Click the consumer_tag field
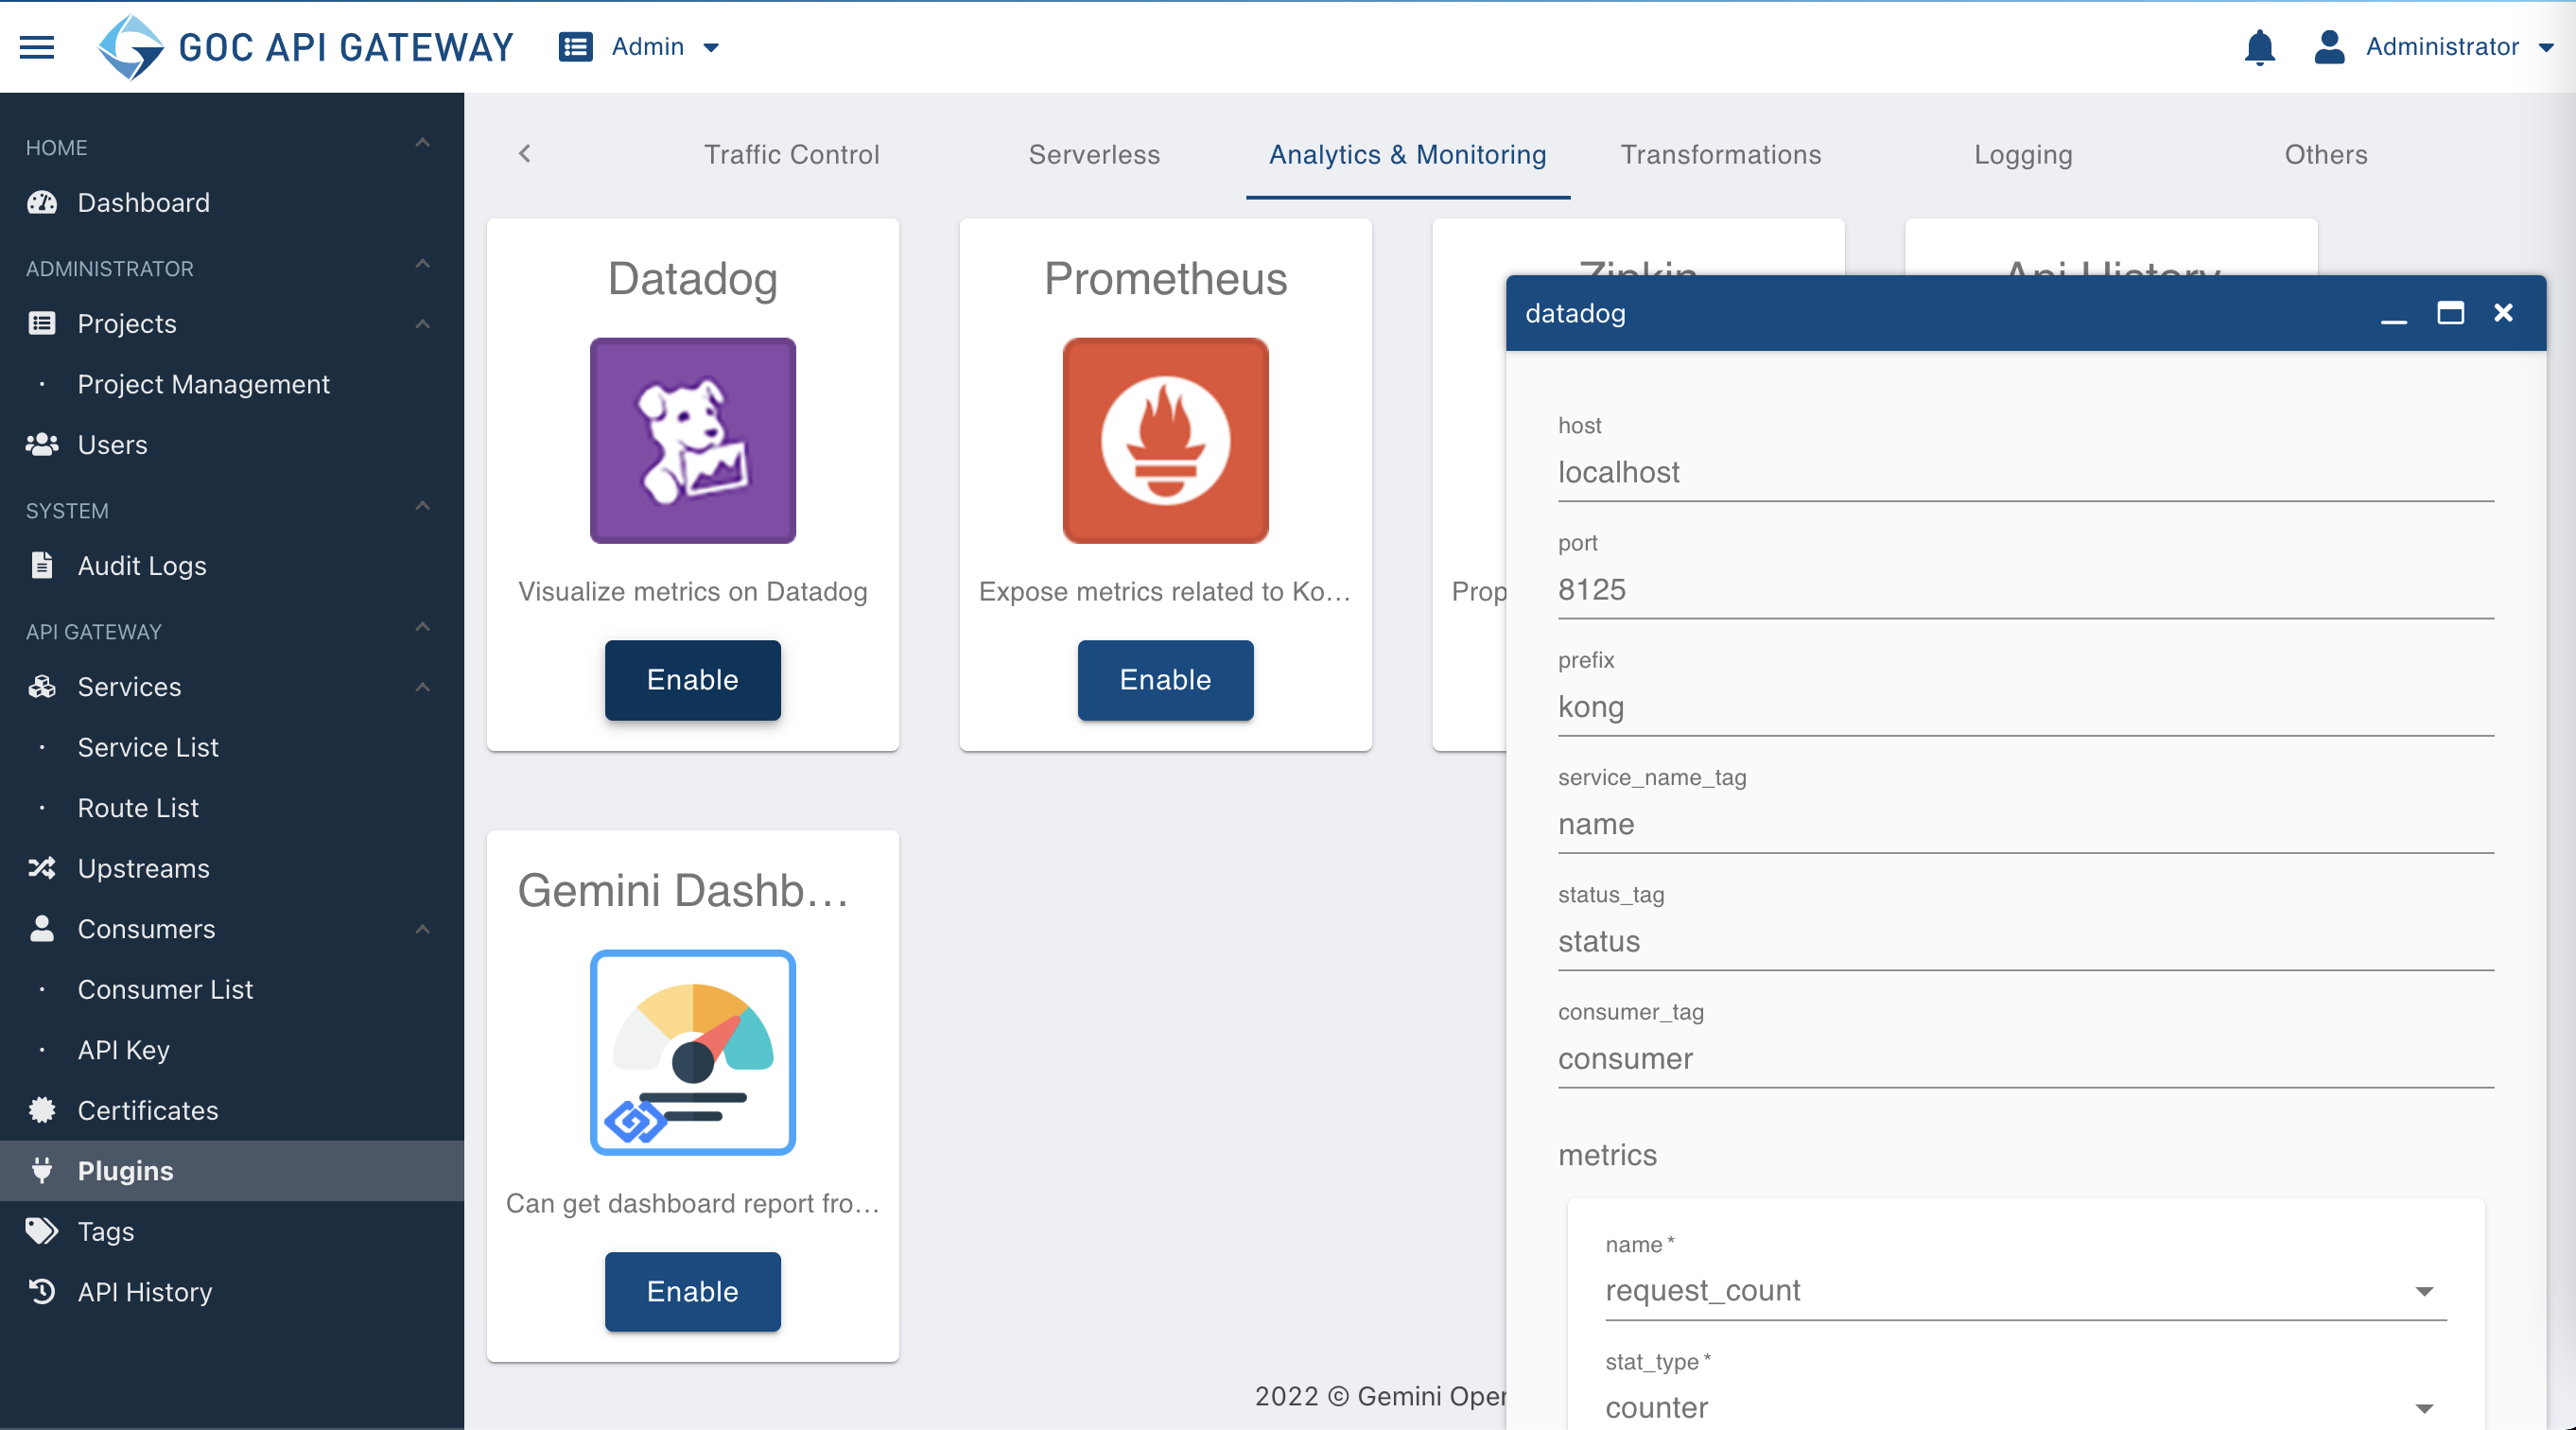 point(2025,1058)
